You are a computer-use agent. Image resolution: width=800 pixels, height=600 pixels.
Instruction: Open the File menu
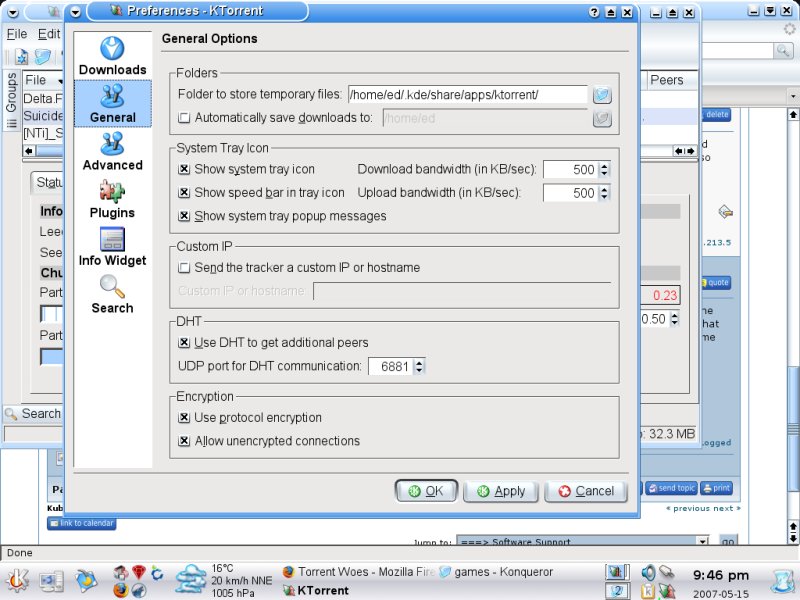pos(18,33)
